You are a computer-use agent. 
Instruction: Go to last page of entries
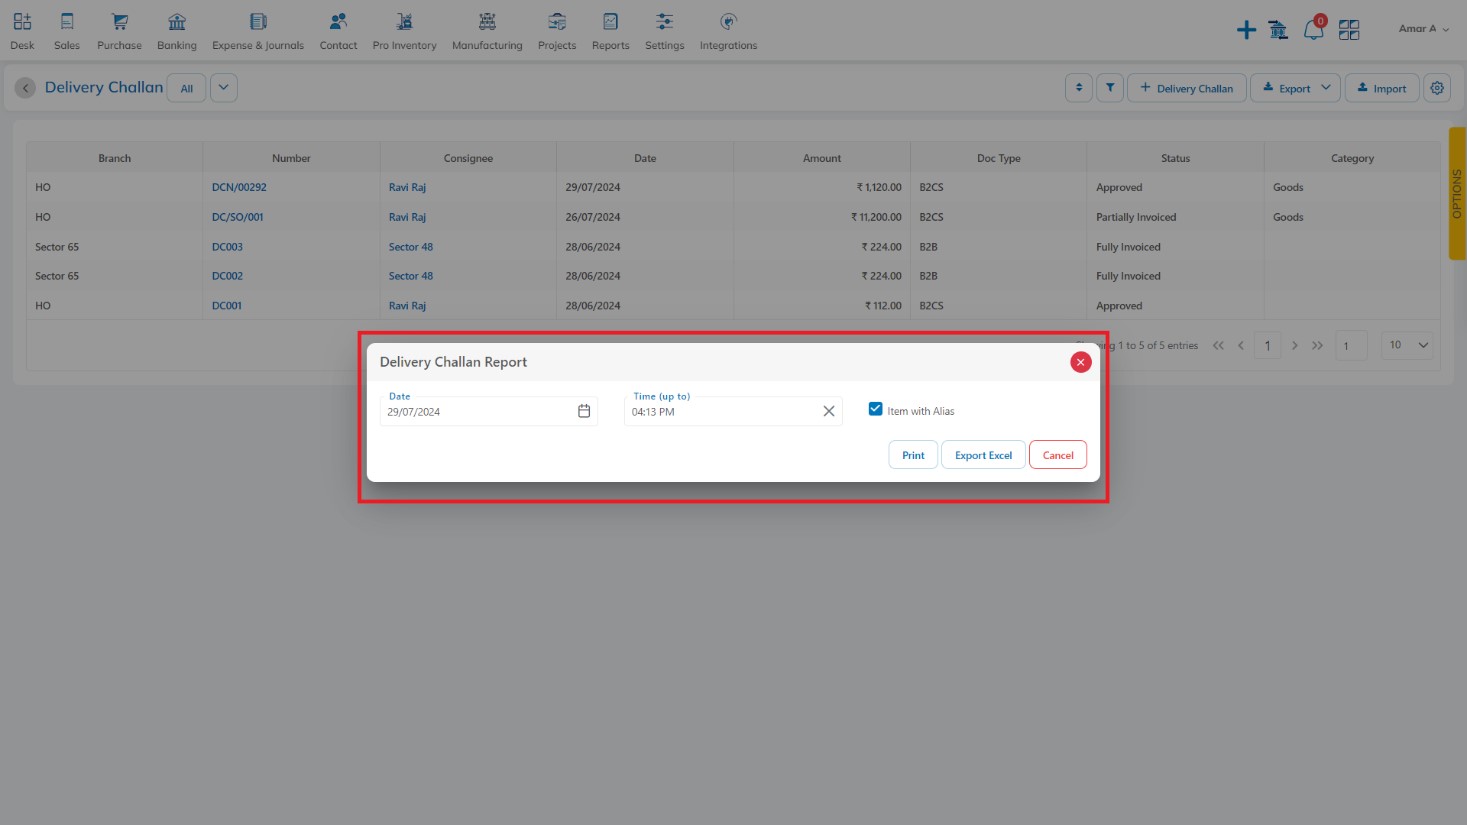[1317, 345]
